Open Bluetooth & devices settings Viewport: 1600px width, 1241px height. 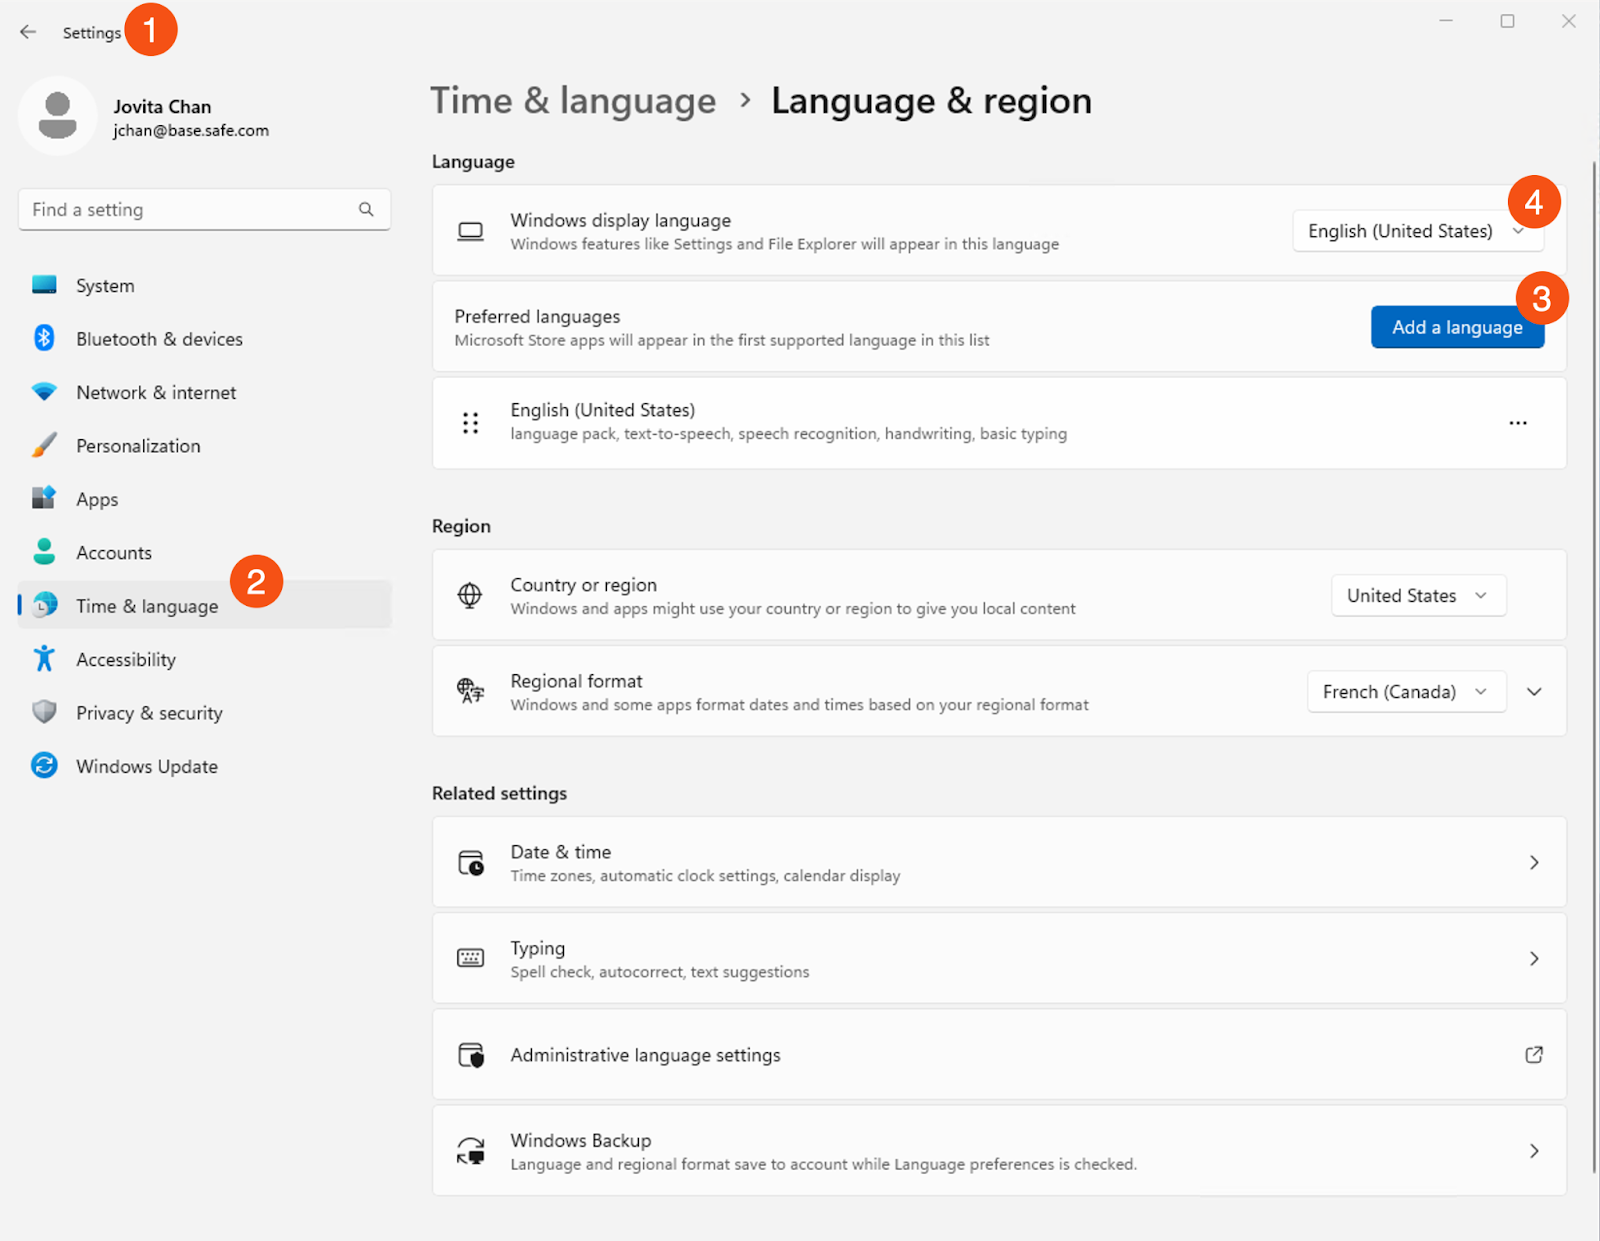click(x=204, y=338)
